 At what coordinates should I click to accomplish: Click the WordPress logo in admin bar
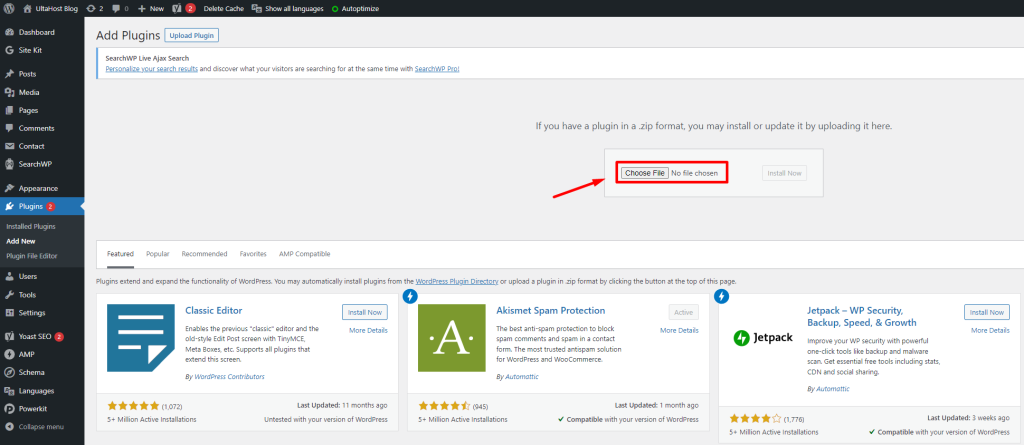[10, 8]
